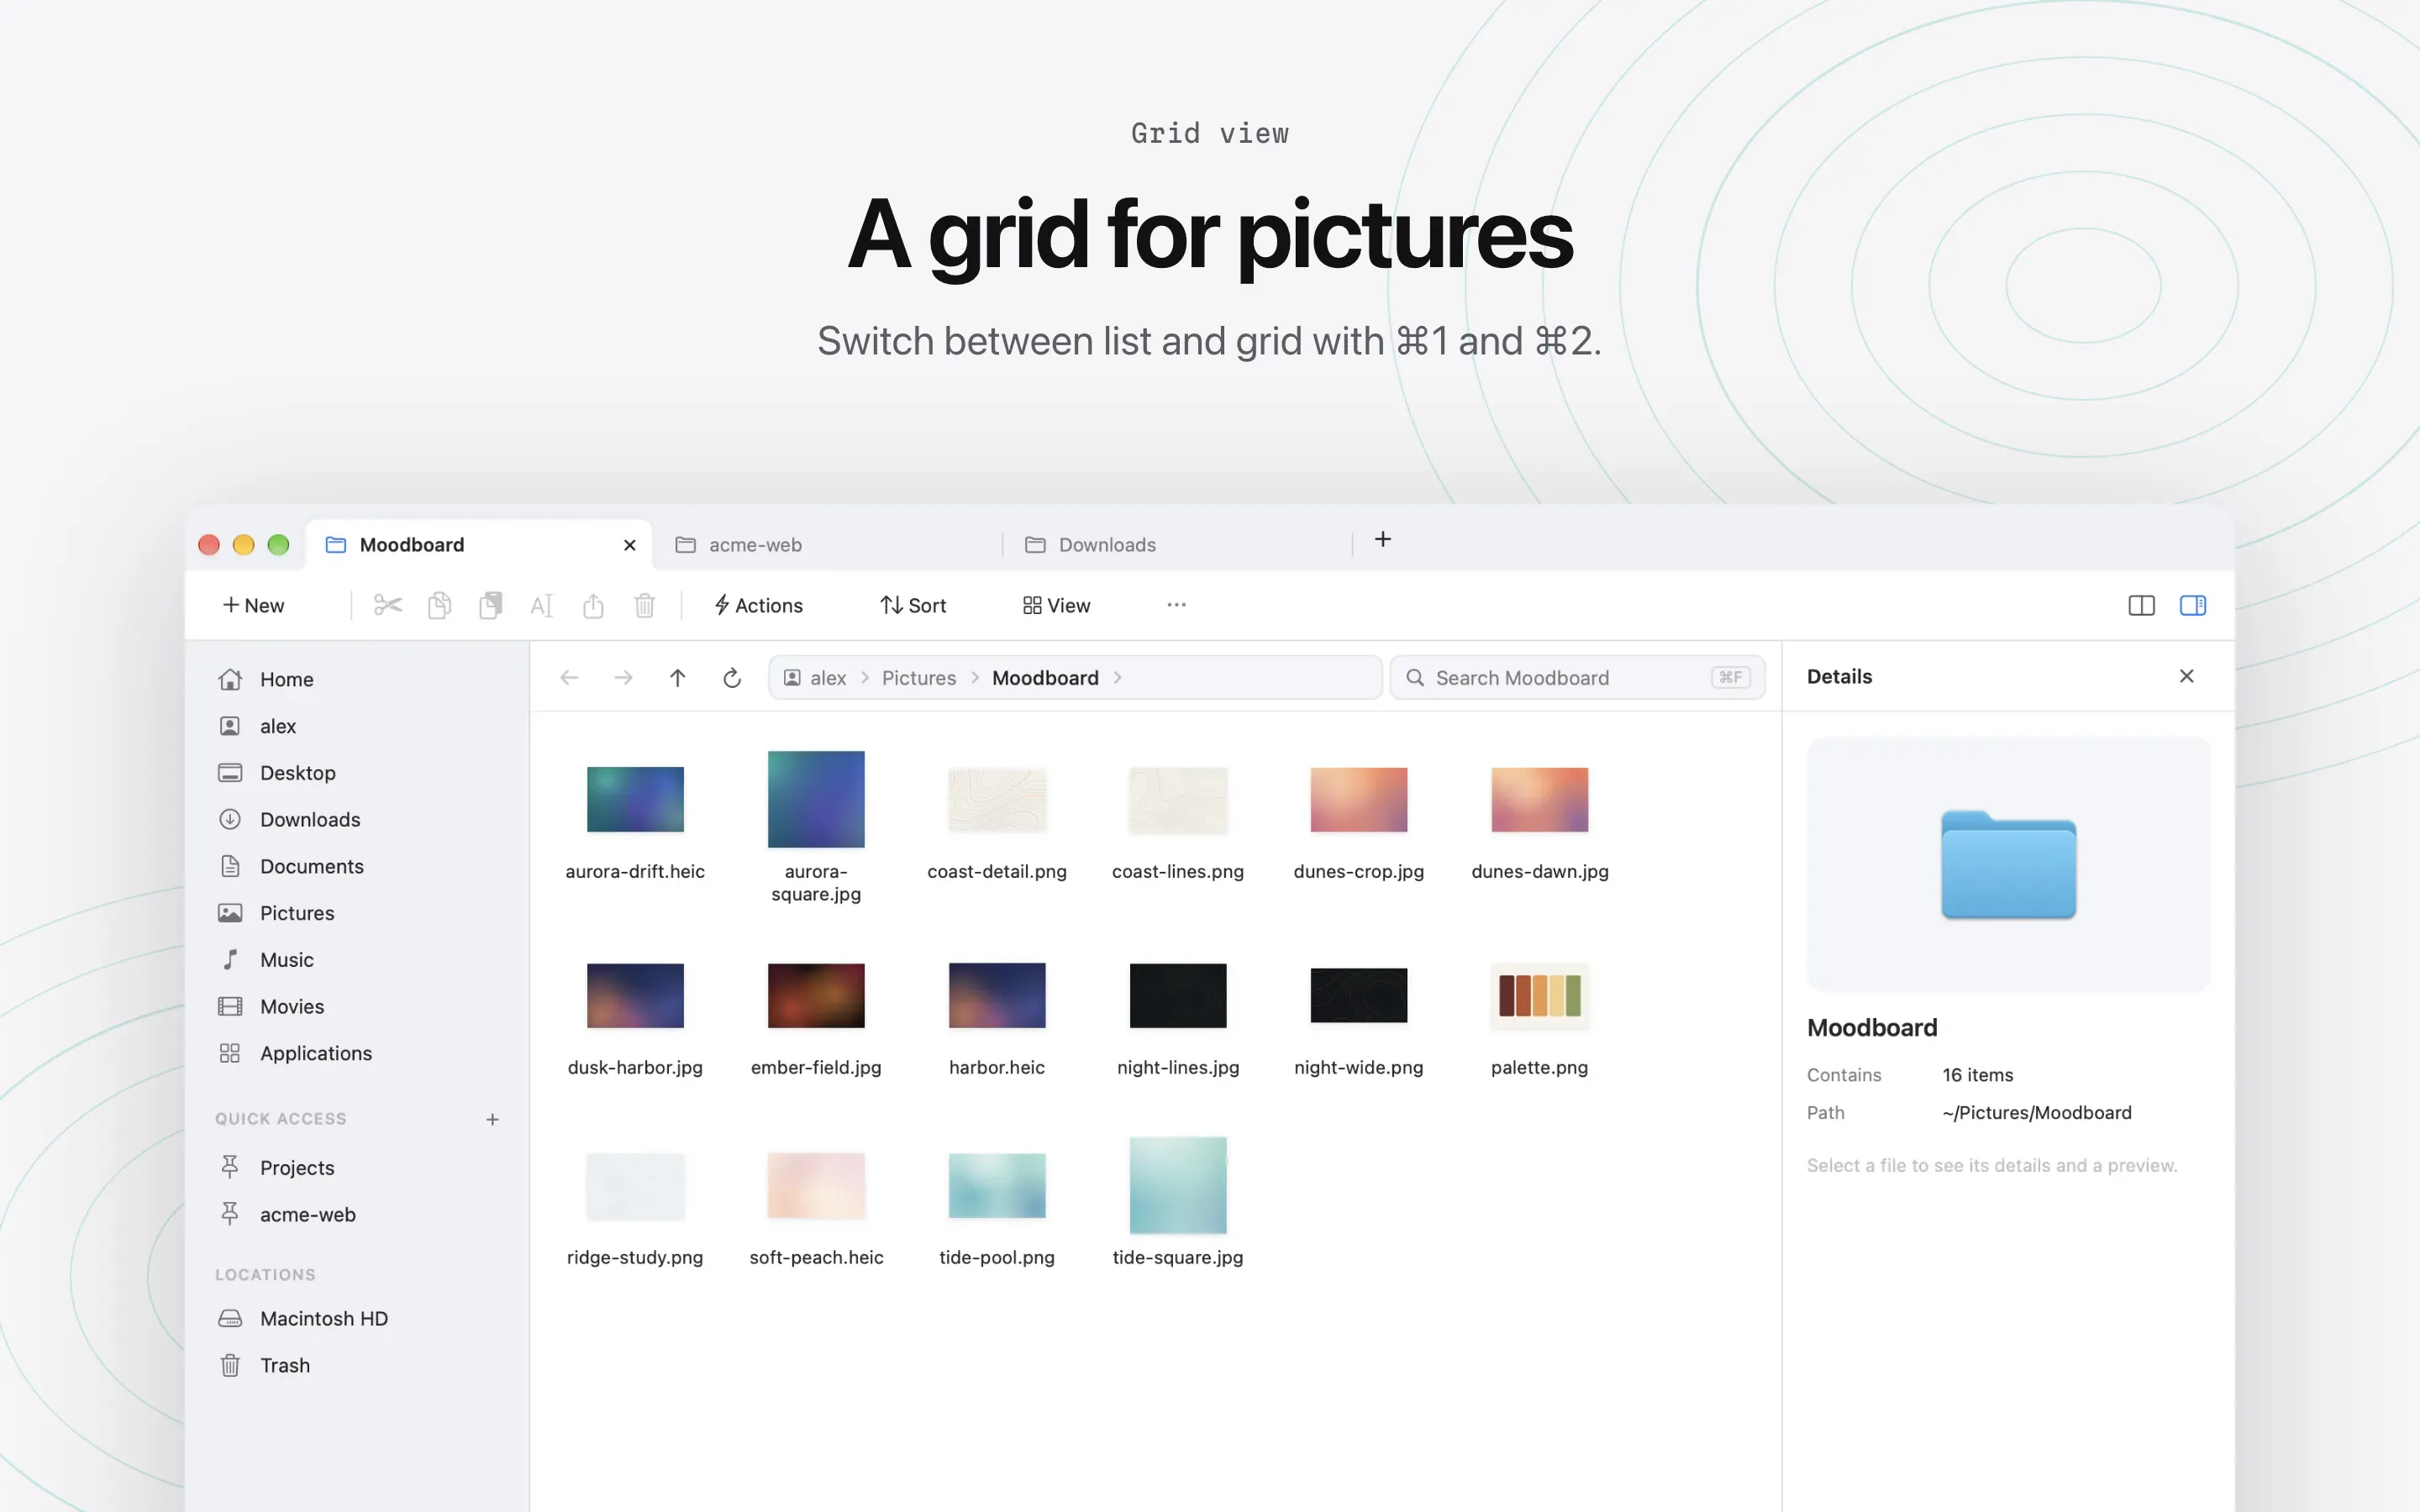Click the Delete trash icon in toolbar

(645, 605)
